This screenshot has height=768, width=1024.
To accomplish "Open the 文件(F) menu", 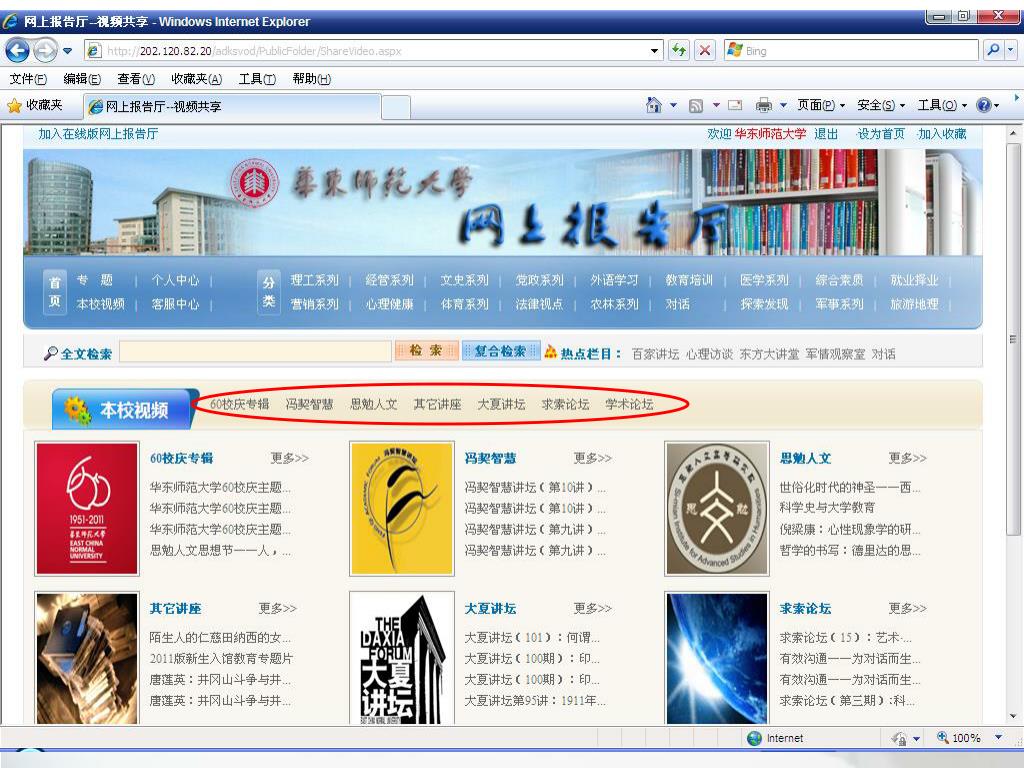I will point(28,79).
